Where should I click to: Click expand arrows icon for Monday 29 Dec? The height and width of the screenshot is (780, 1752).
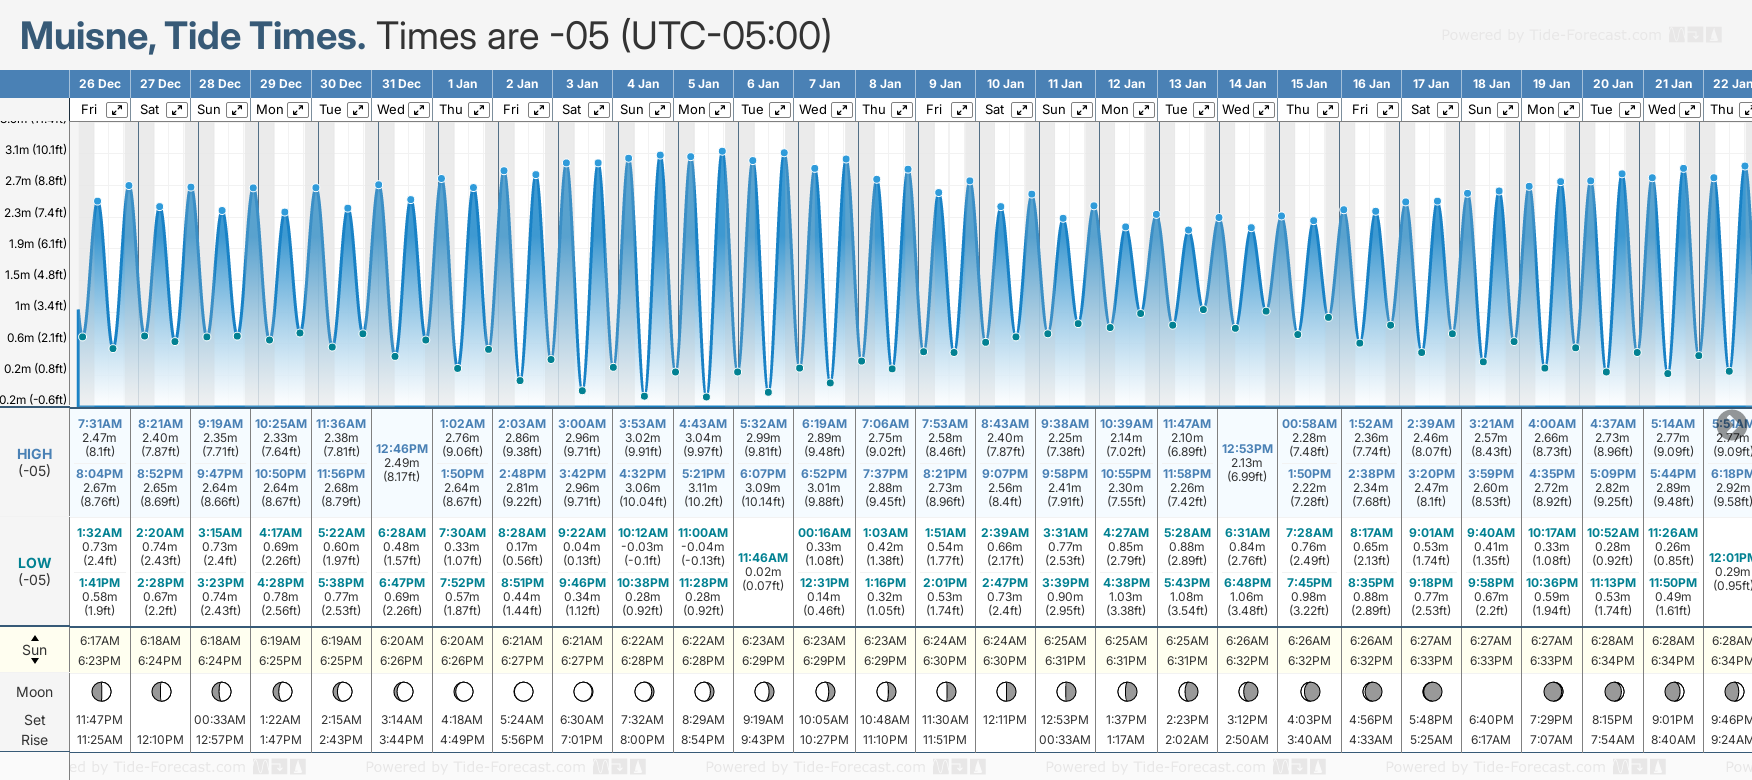298,110
